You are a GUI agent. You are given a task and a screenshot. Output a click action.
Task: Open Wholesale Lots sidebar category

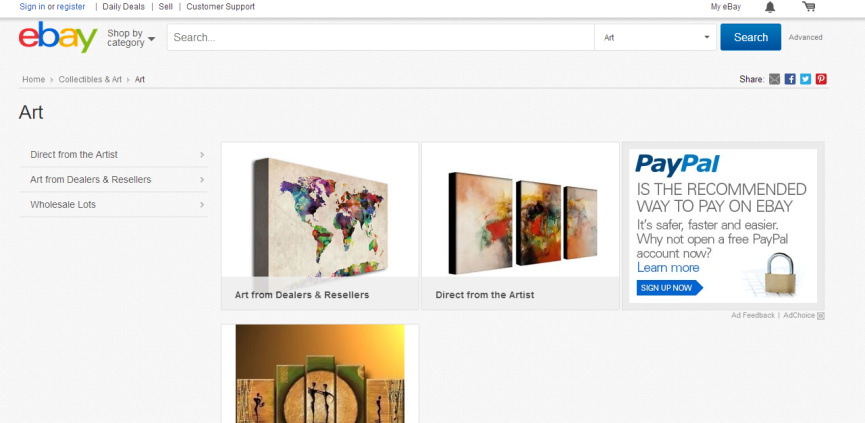pyautogui.click(x=113, y=205)
